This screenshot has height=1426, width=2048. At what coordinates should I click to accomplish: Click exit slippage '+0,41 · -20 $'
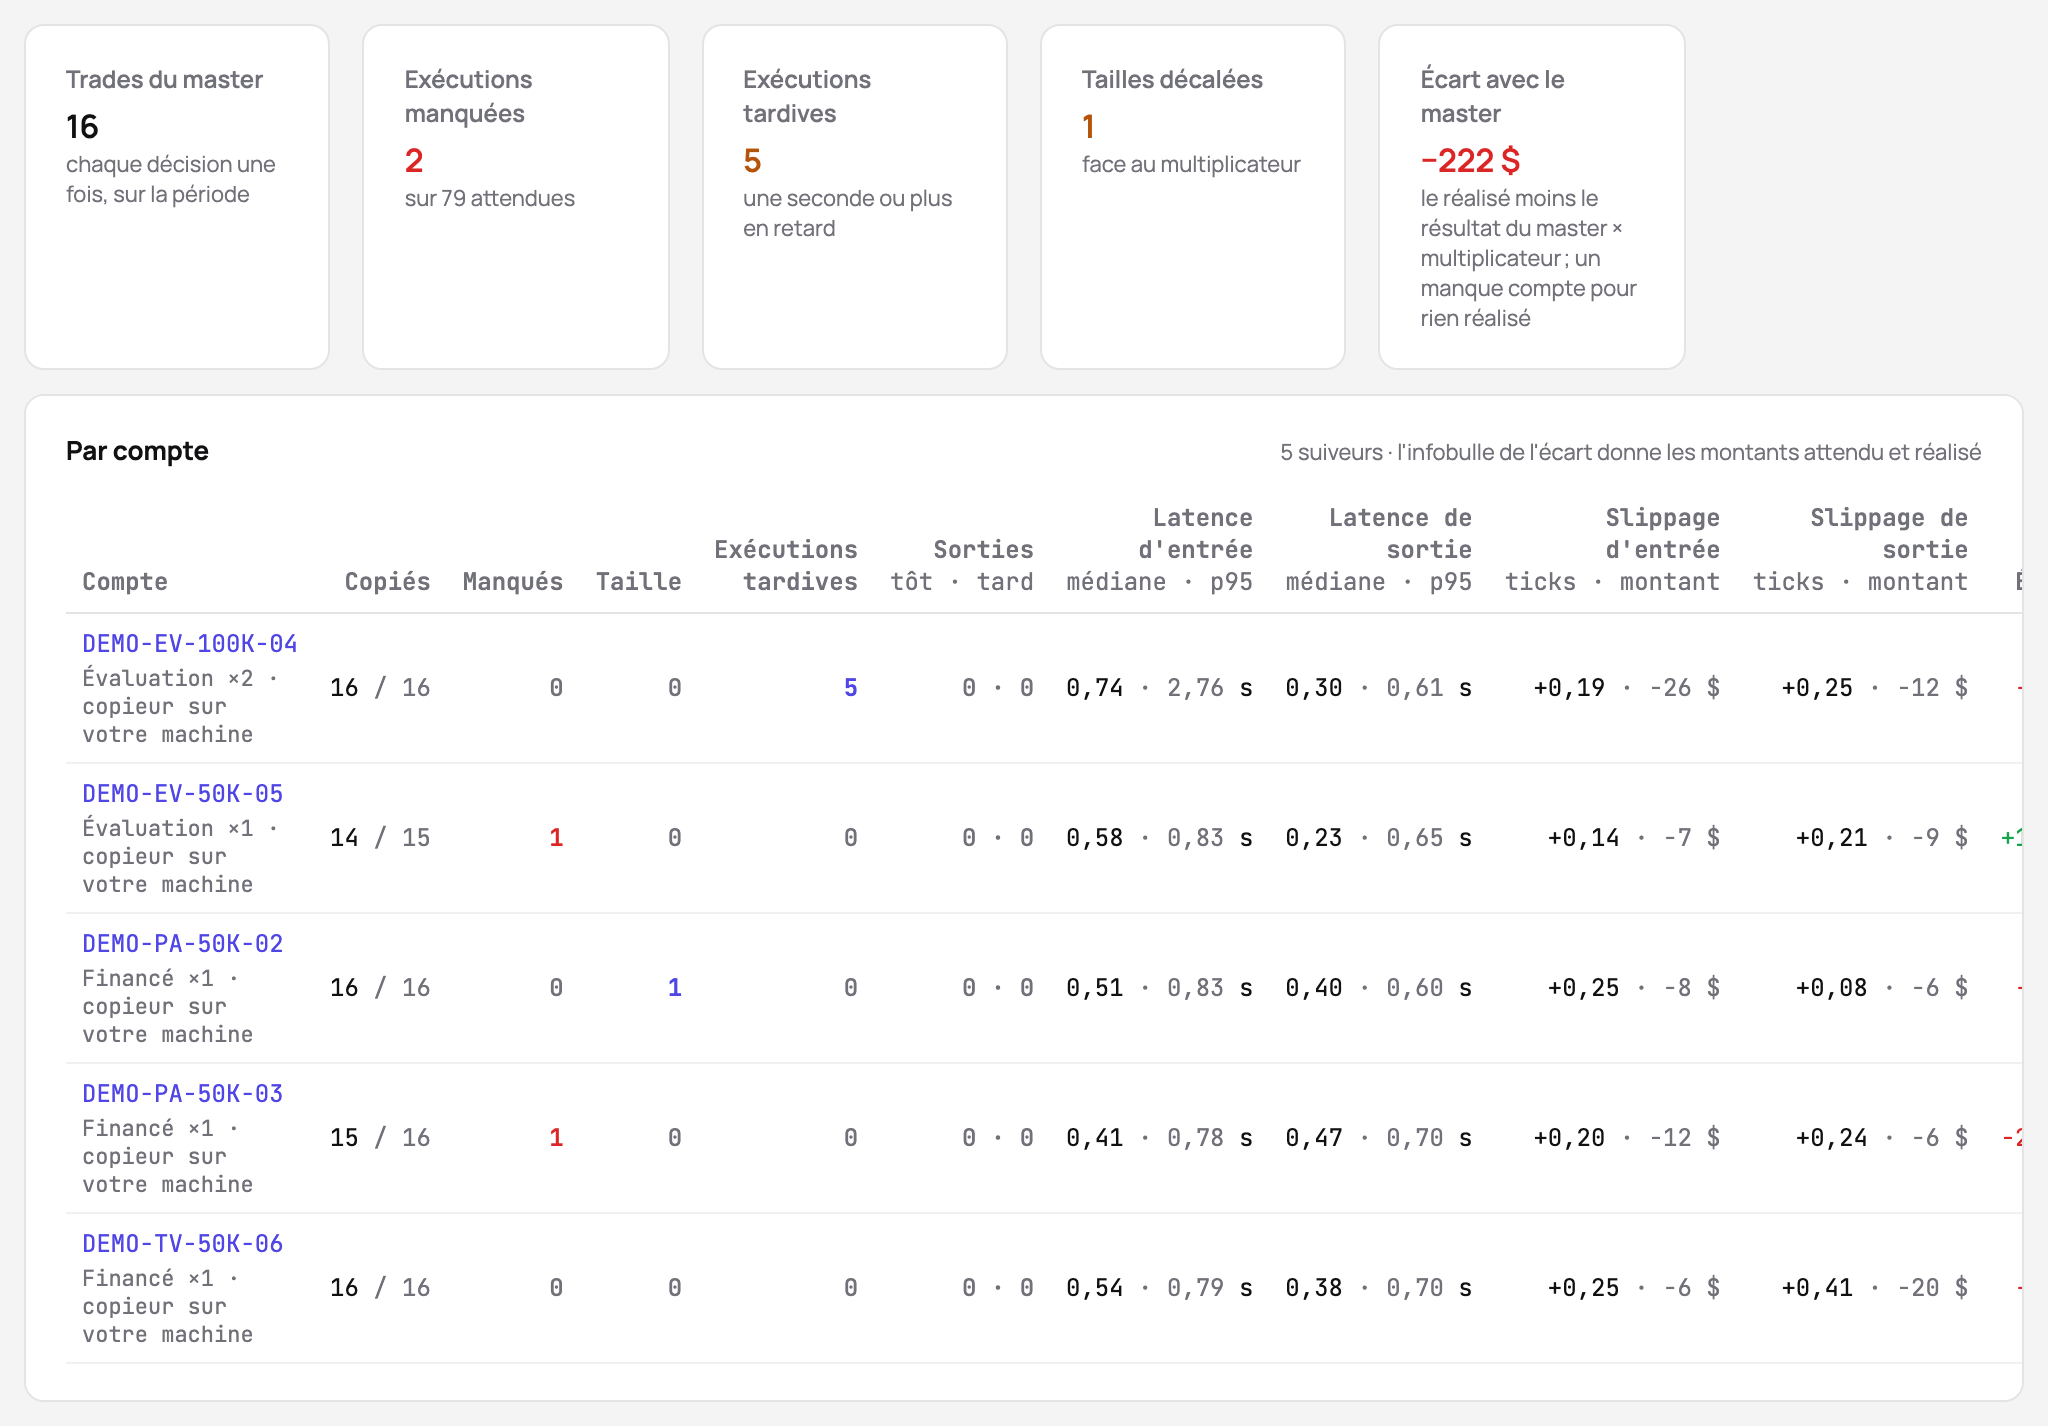[x=1875, y=1288]
